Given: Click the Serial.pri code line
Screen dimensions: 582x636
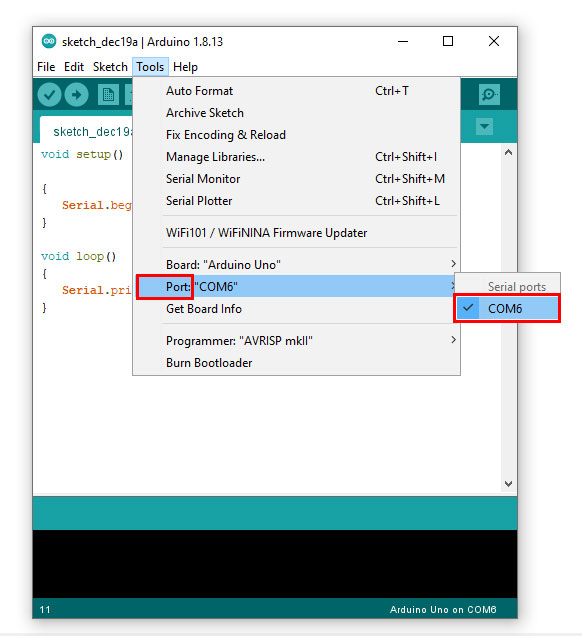Looking at the screenshot, I should click(x=97, y=290).
